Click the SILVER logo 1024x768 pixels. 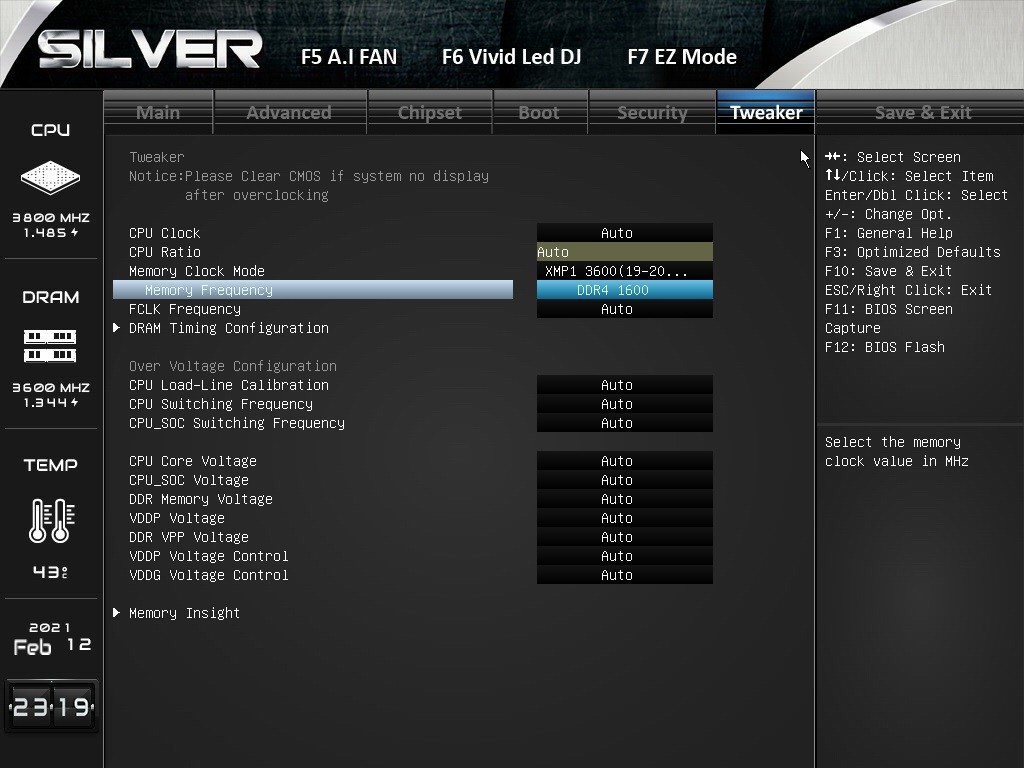150,50
